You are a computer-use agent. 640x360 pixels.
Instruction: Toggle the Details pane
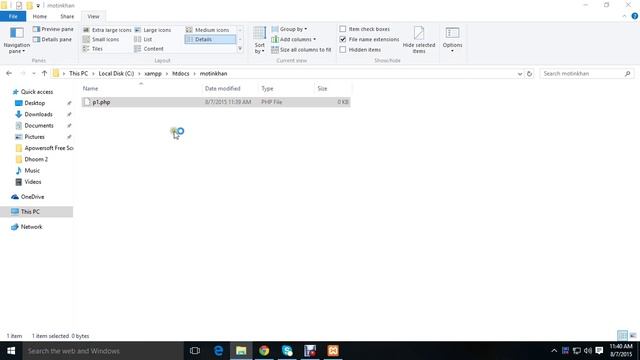[x=52, y=39]
